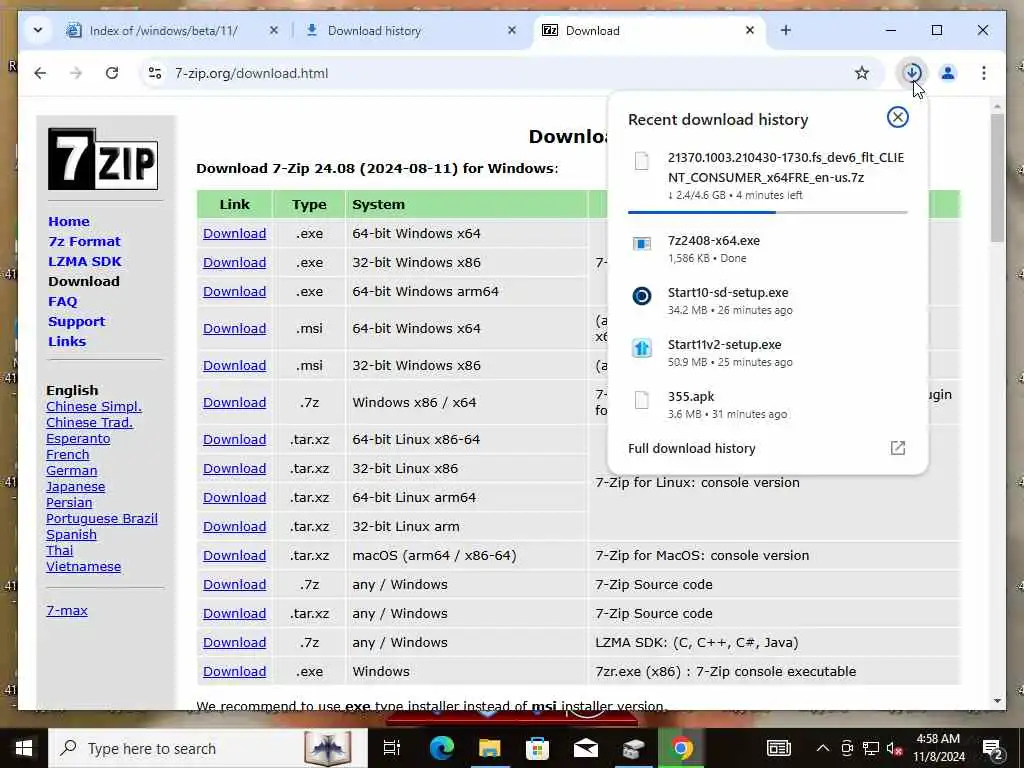The image size is (1024, 768).
Task: Switch language to French
Action: coord(67,455)
